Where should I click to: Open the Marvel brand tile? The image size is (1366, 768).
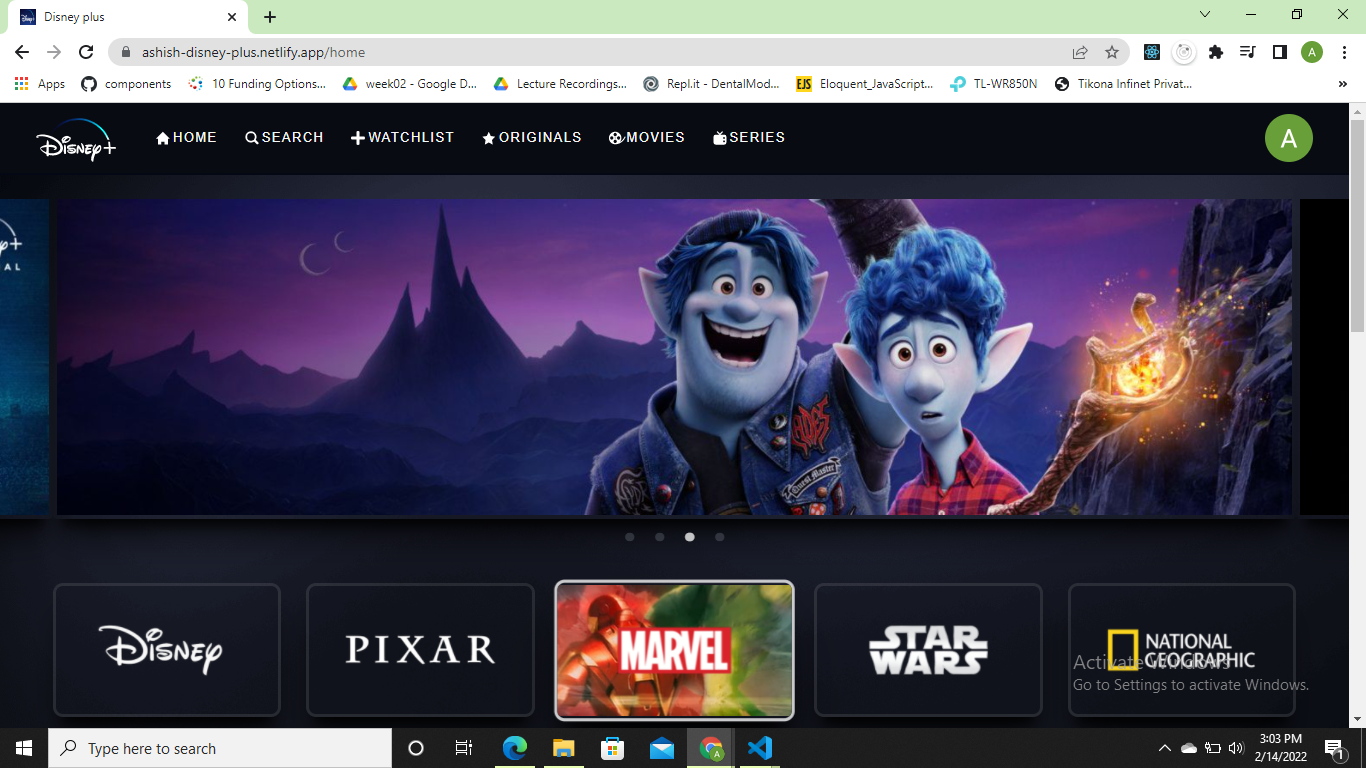coord(674,650)
